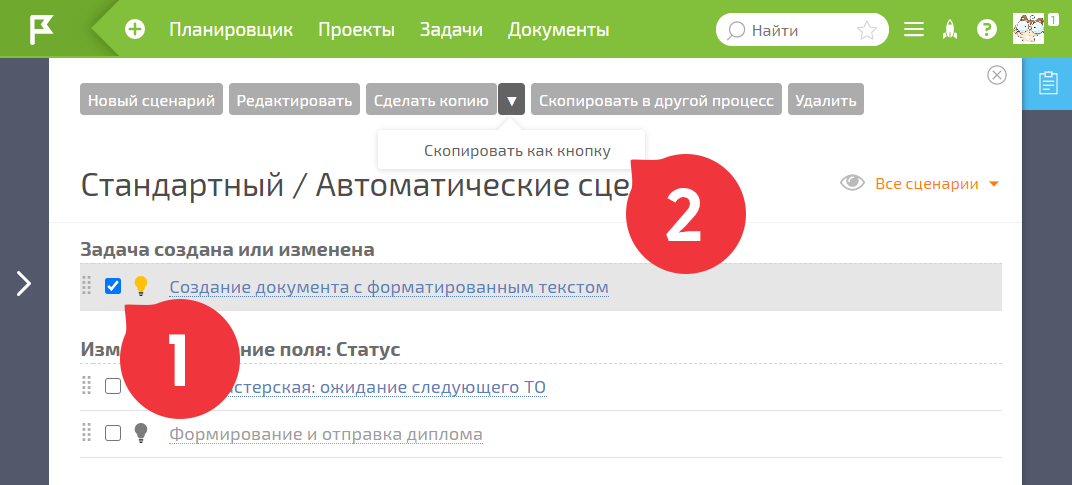The width and height of the screenshot is (1072, 485).
Task: Uncheck the document creation scenario checkbox
Action: (113, 286)
